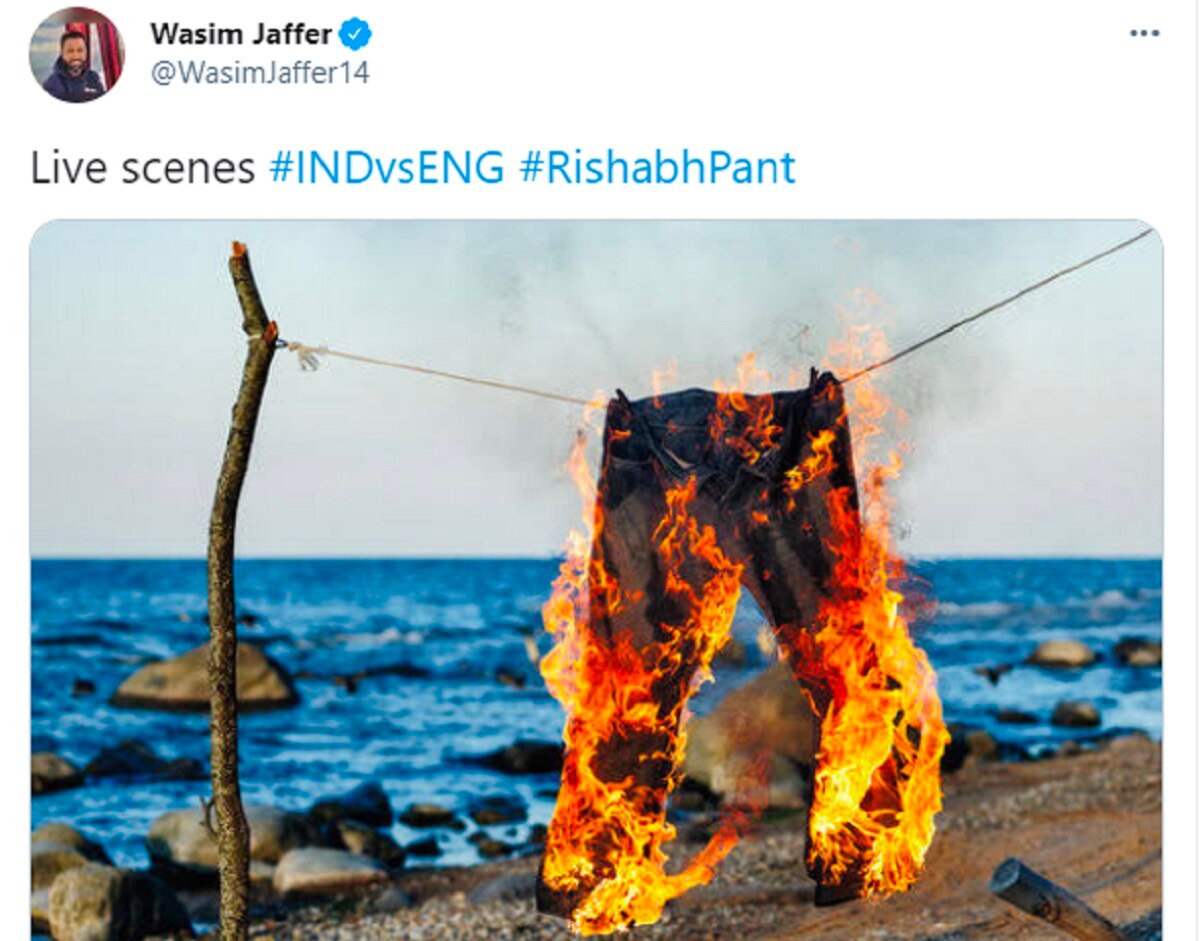Open the #INDvsENG hashtag
The height and width of the screenshot is (941, 1200).
click(386, 168)
